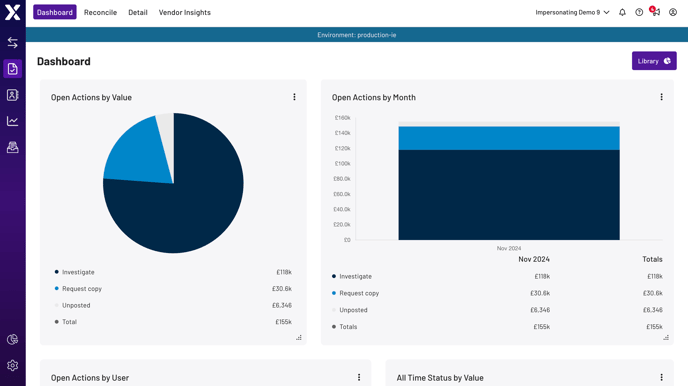Viewport: 688px width, 386px height.
Task: Toggle Unposted legend in pie chart card
Action: point(72,305)
